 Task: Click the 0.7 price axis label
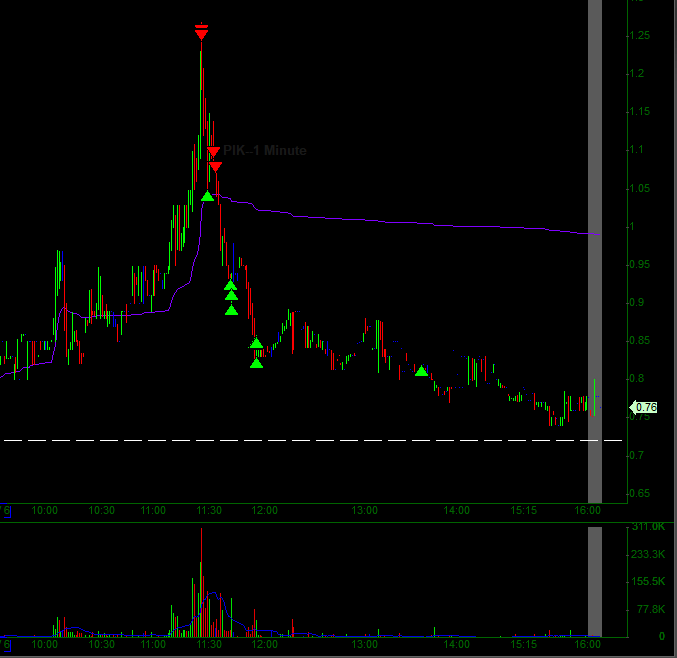point(637,455)
